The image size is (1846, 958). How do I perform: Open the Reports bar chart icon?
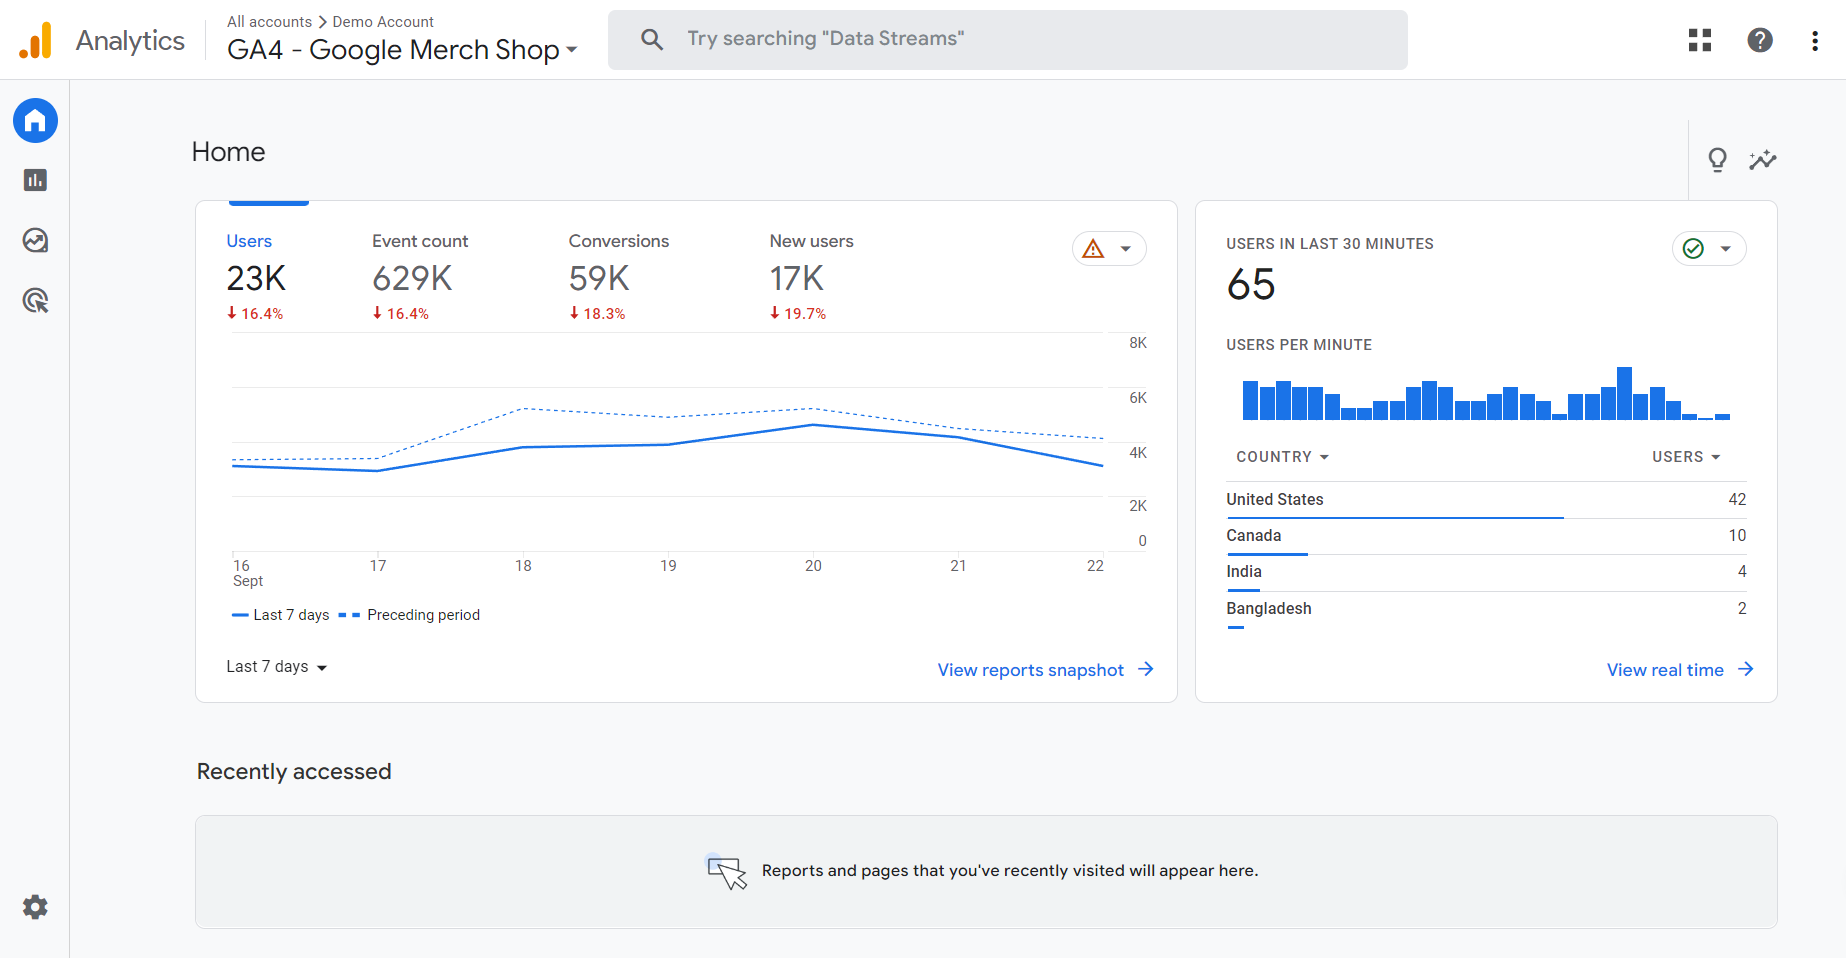35,180
